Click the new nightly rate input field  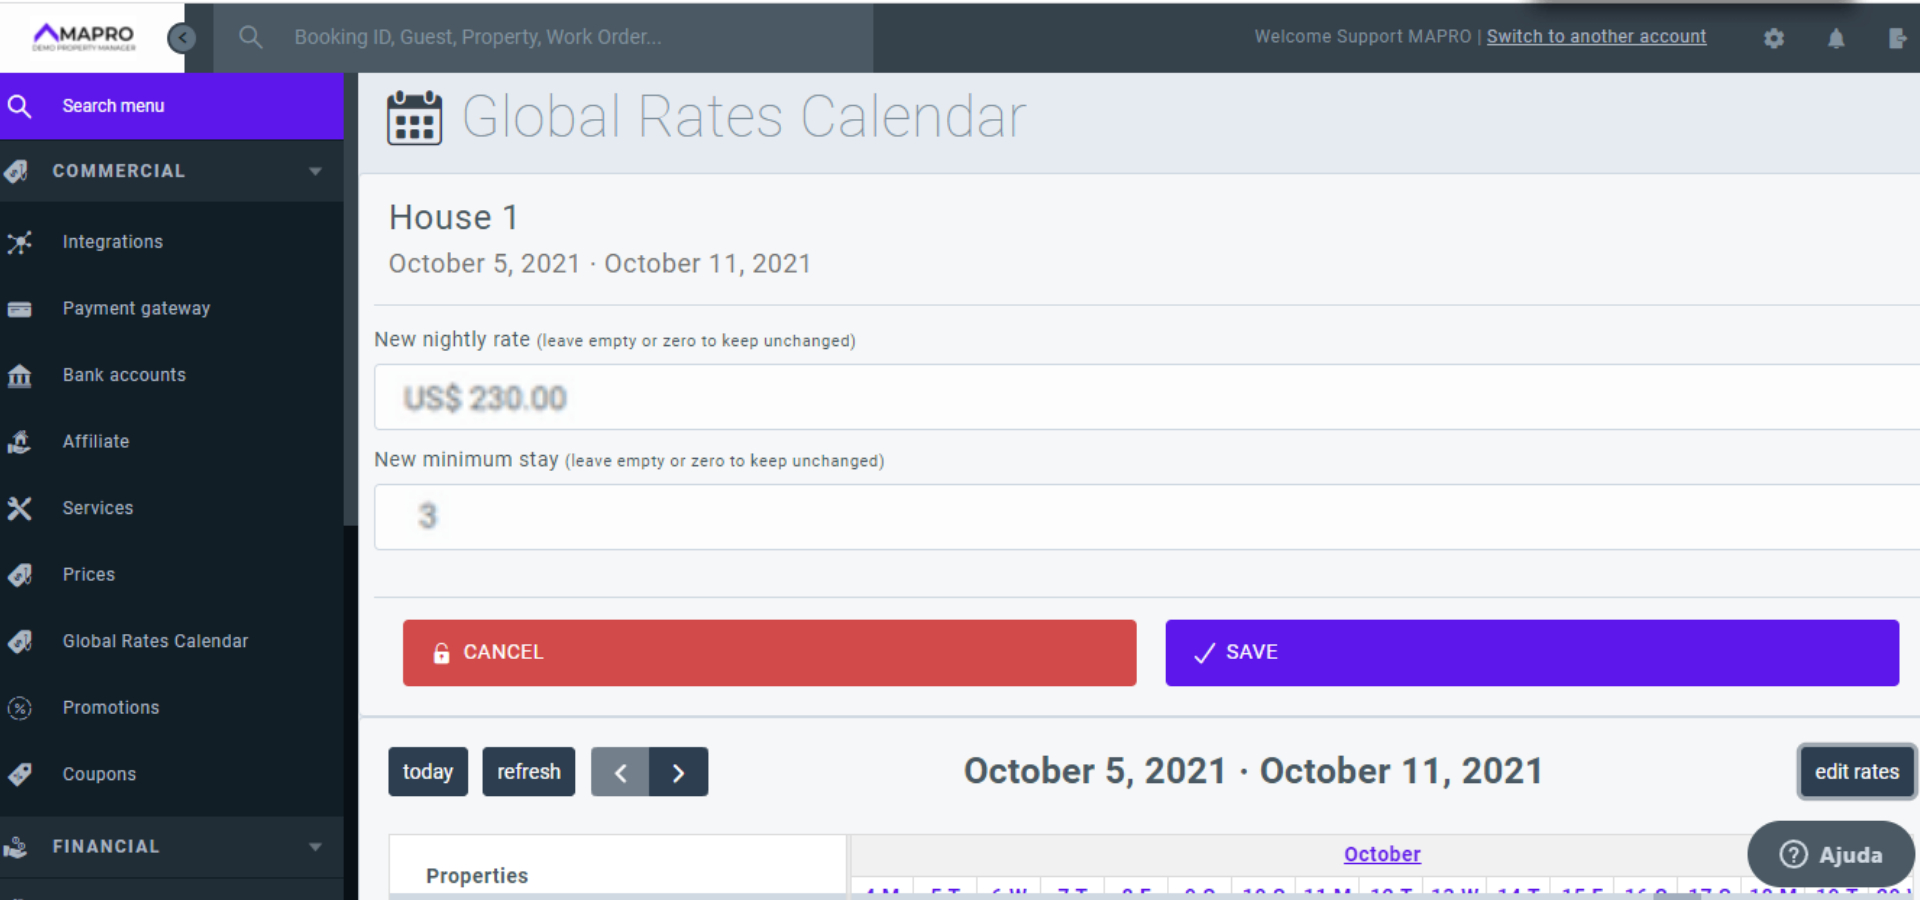(1140, 398)
